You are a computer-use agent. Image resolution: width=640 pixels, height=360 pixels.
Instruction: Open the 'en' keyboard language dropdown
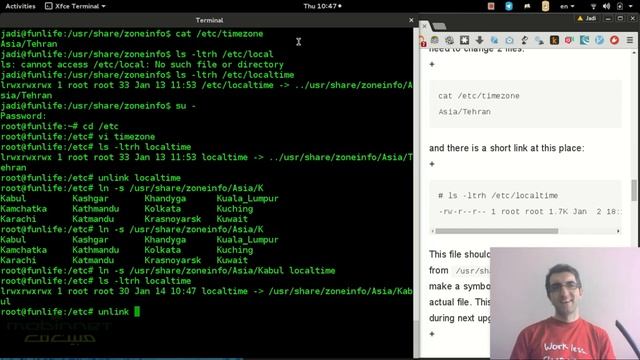pyautogui.click(x=567, y=6)
